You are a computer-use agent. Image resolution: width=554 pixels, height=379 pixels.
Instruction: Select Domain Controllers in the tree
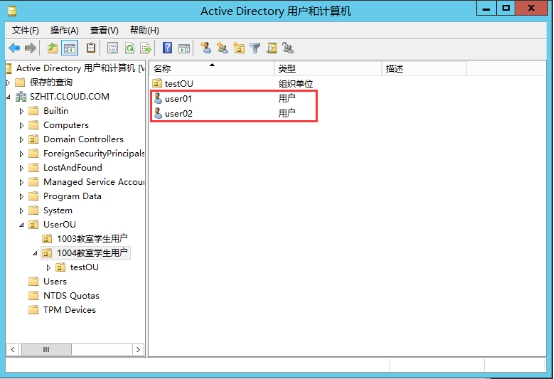(83, 139)
